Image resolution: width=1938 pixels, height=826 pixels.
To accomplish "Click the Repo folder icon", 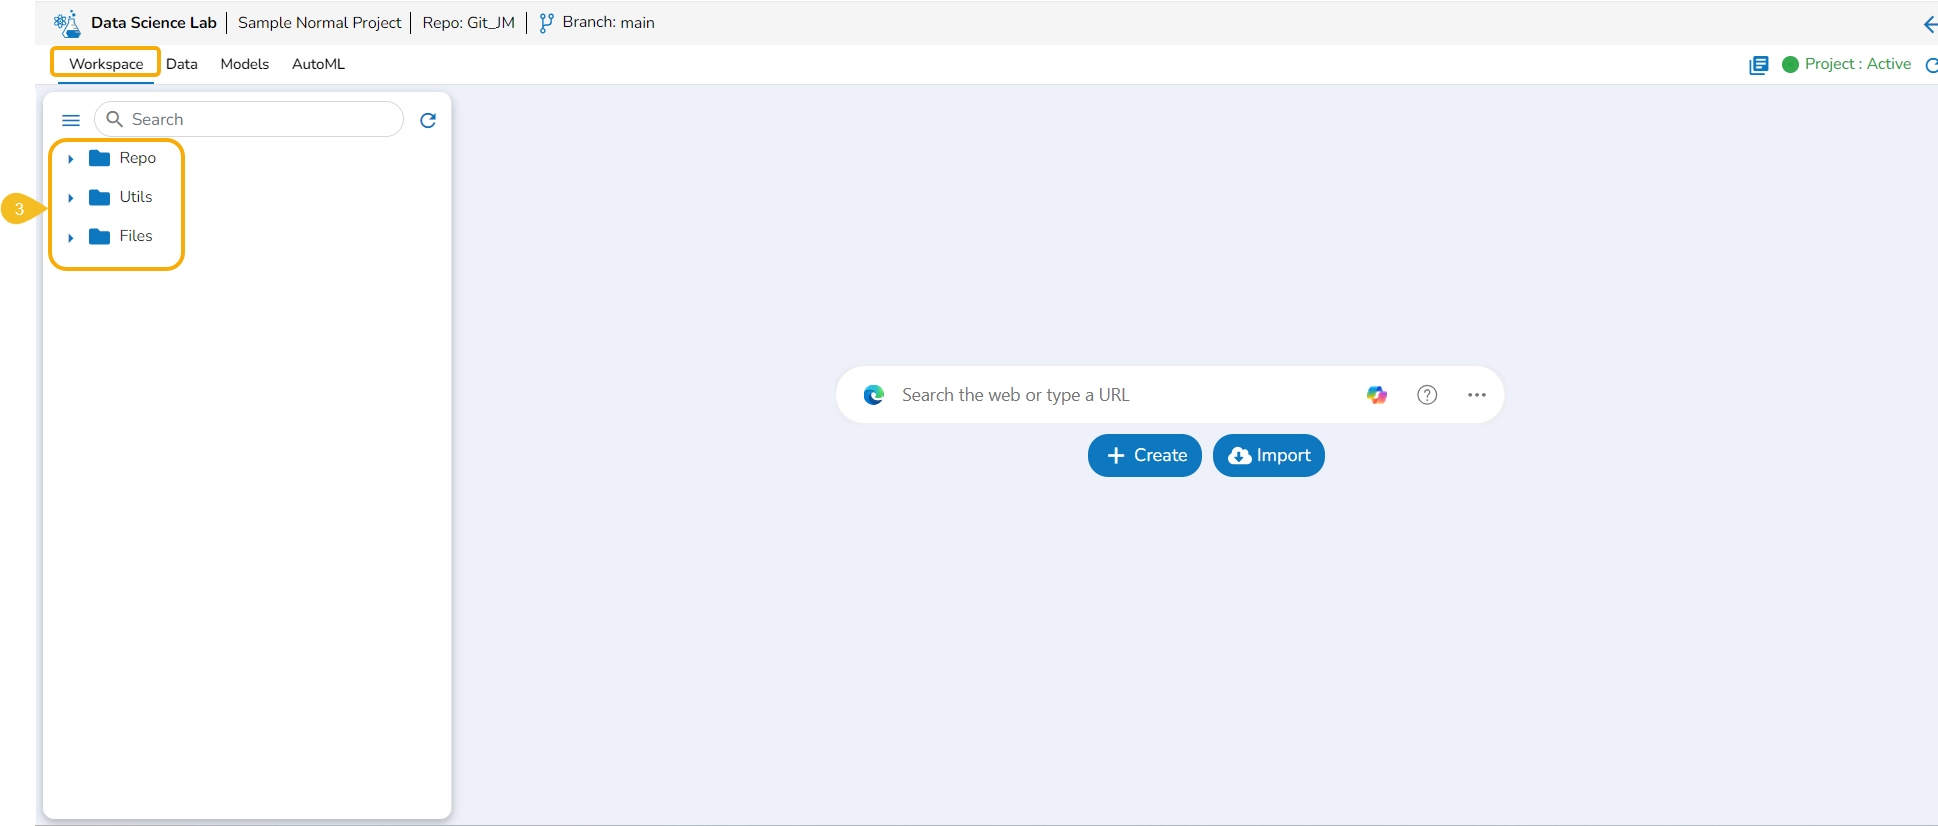I will [x=99, y=158].
